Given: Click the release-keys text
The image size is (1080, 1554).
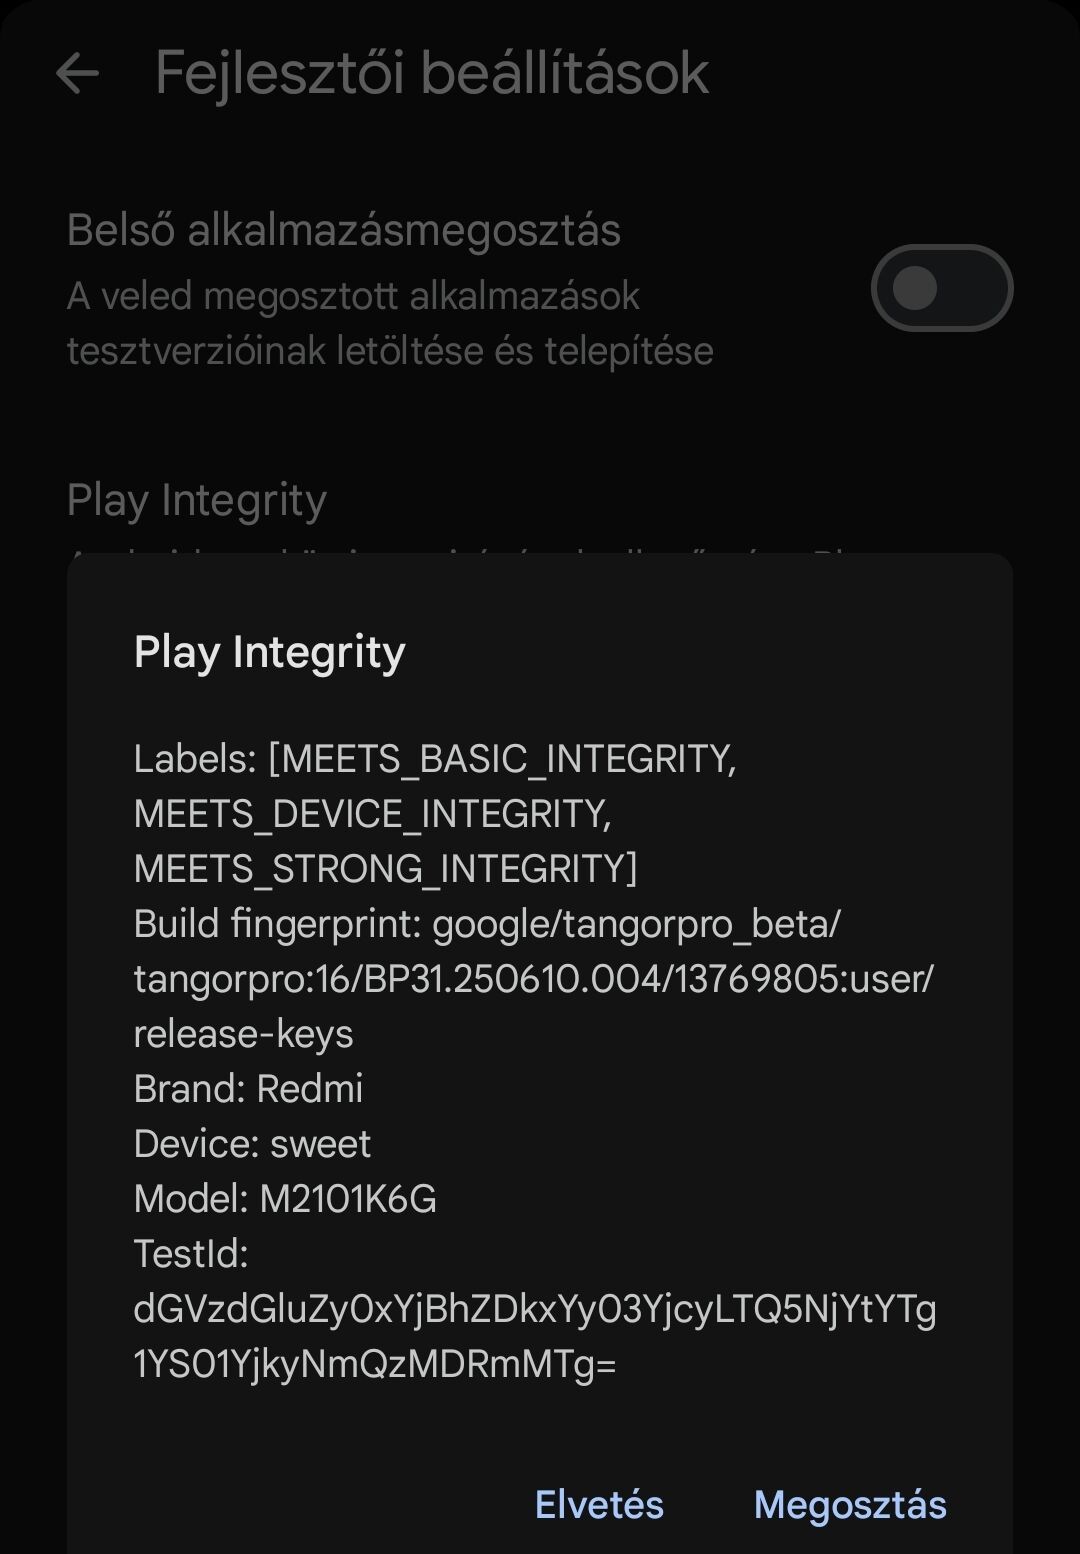Looking at the screenshot, I should (x=243, y=1034).
